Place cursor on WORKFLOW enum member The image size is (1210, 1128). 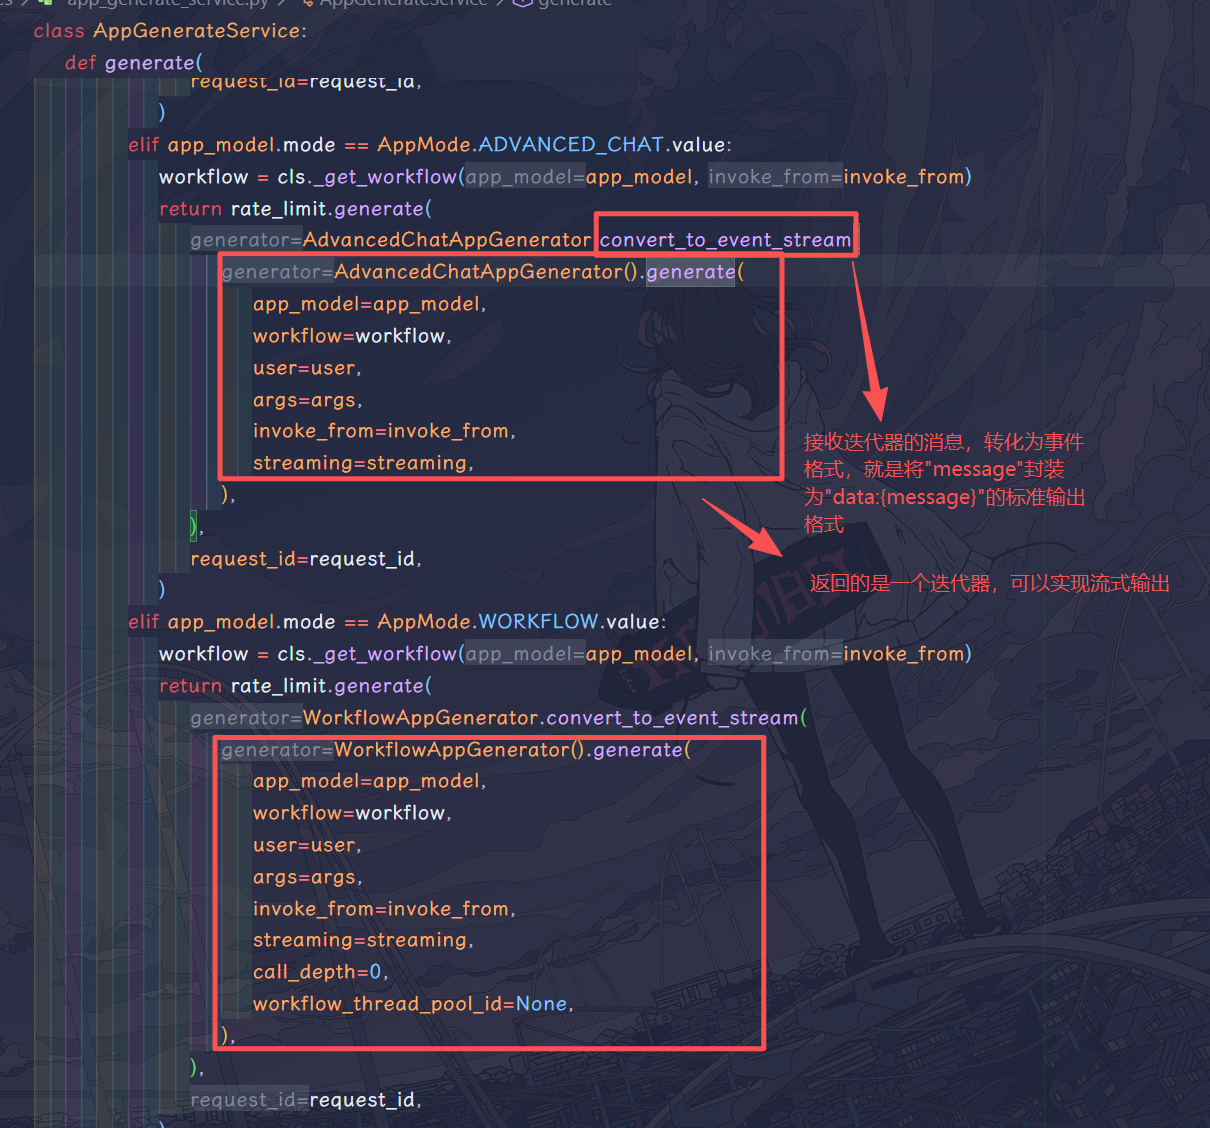tap(538, 622)
